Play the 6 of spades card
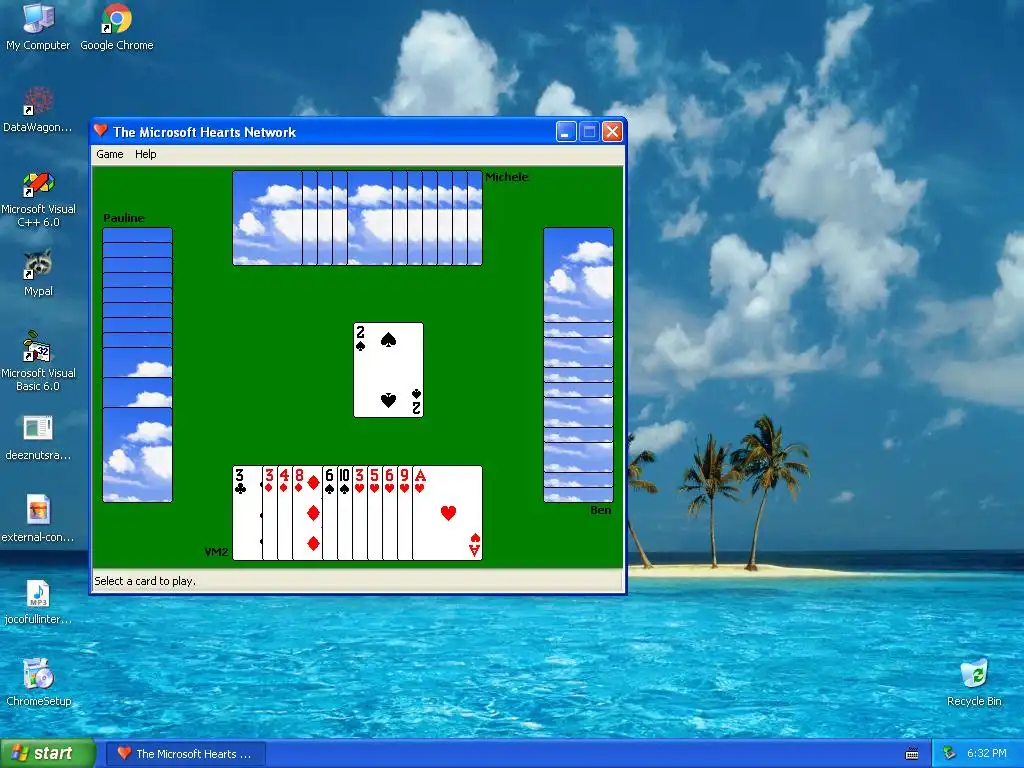The height and width of the screenshot is (768, 1024). coord(330,513)
